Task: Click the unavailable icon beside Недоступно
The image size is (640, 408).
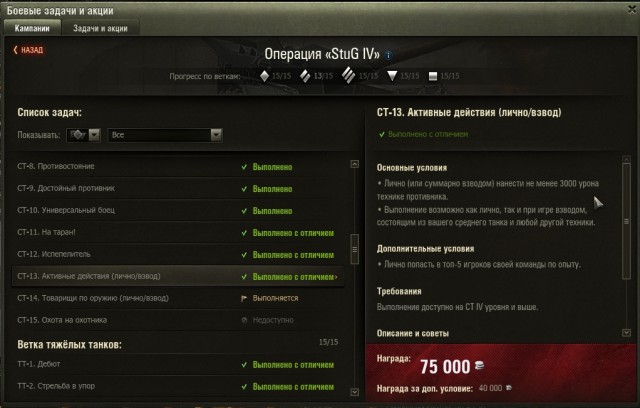Action: pos(244,321)
